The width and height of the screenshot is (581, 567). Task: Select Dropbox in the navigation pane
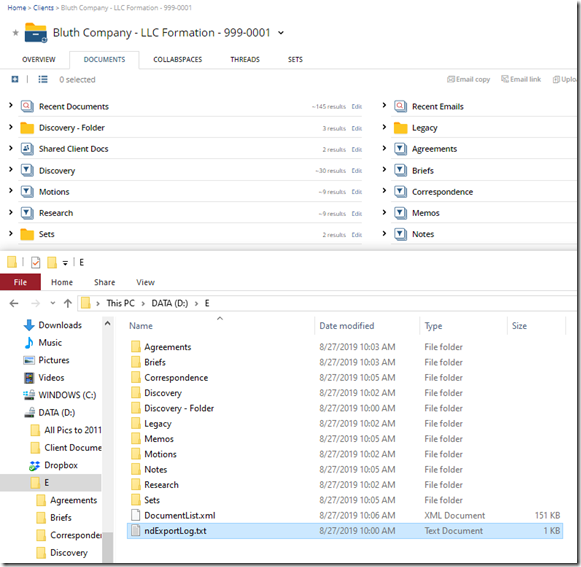tap(61, 465)
